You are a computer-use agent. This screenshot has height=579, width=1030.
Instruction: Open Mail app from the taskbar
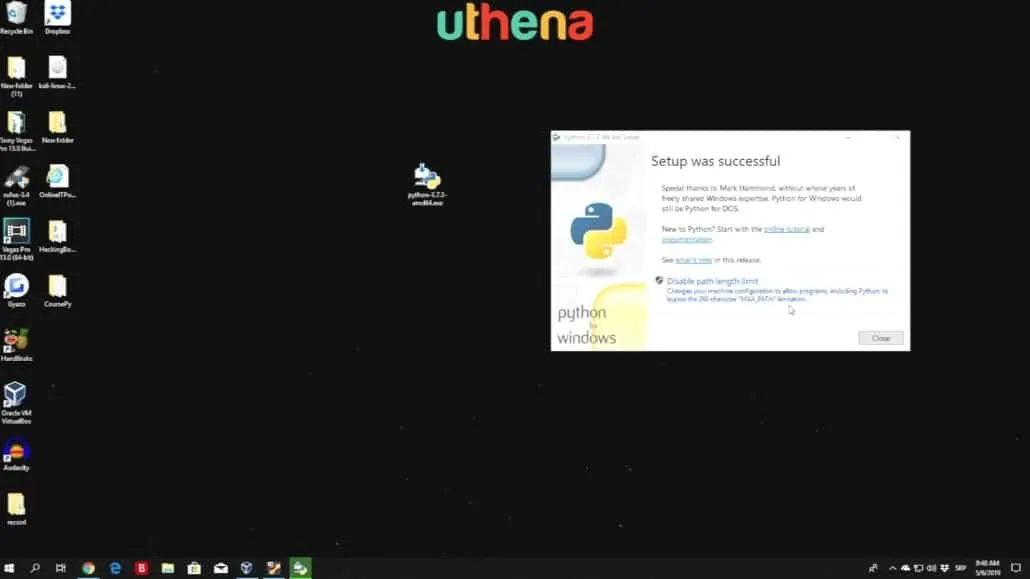pos(221,568)
